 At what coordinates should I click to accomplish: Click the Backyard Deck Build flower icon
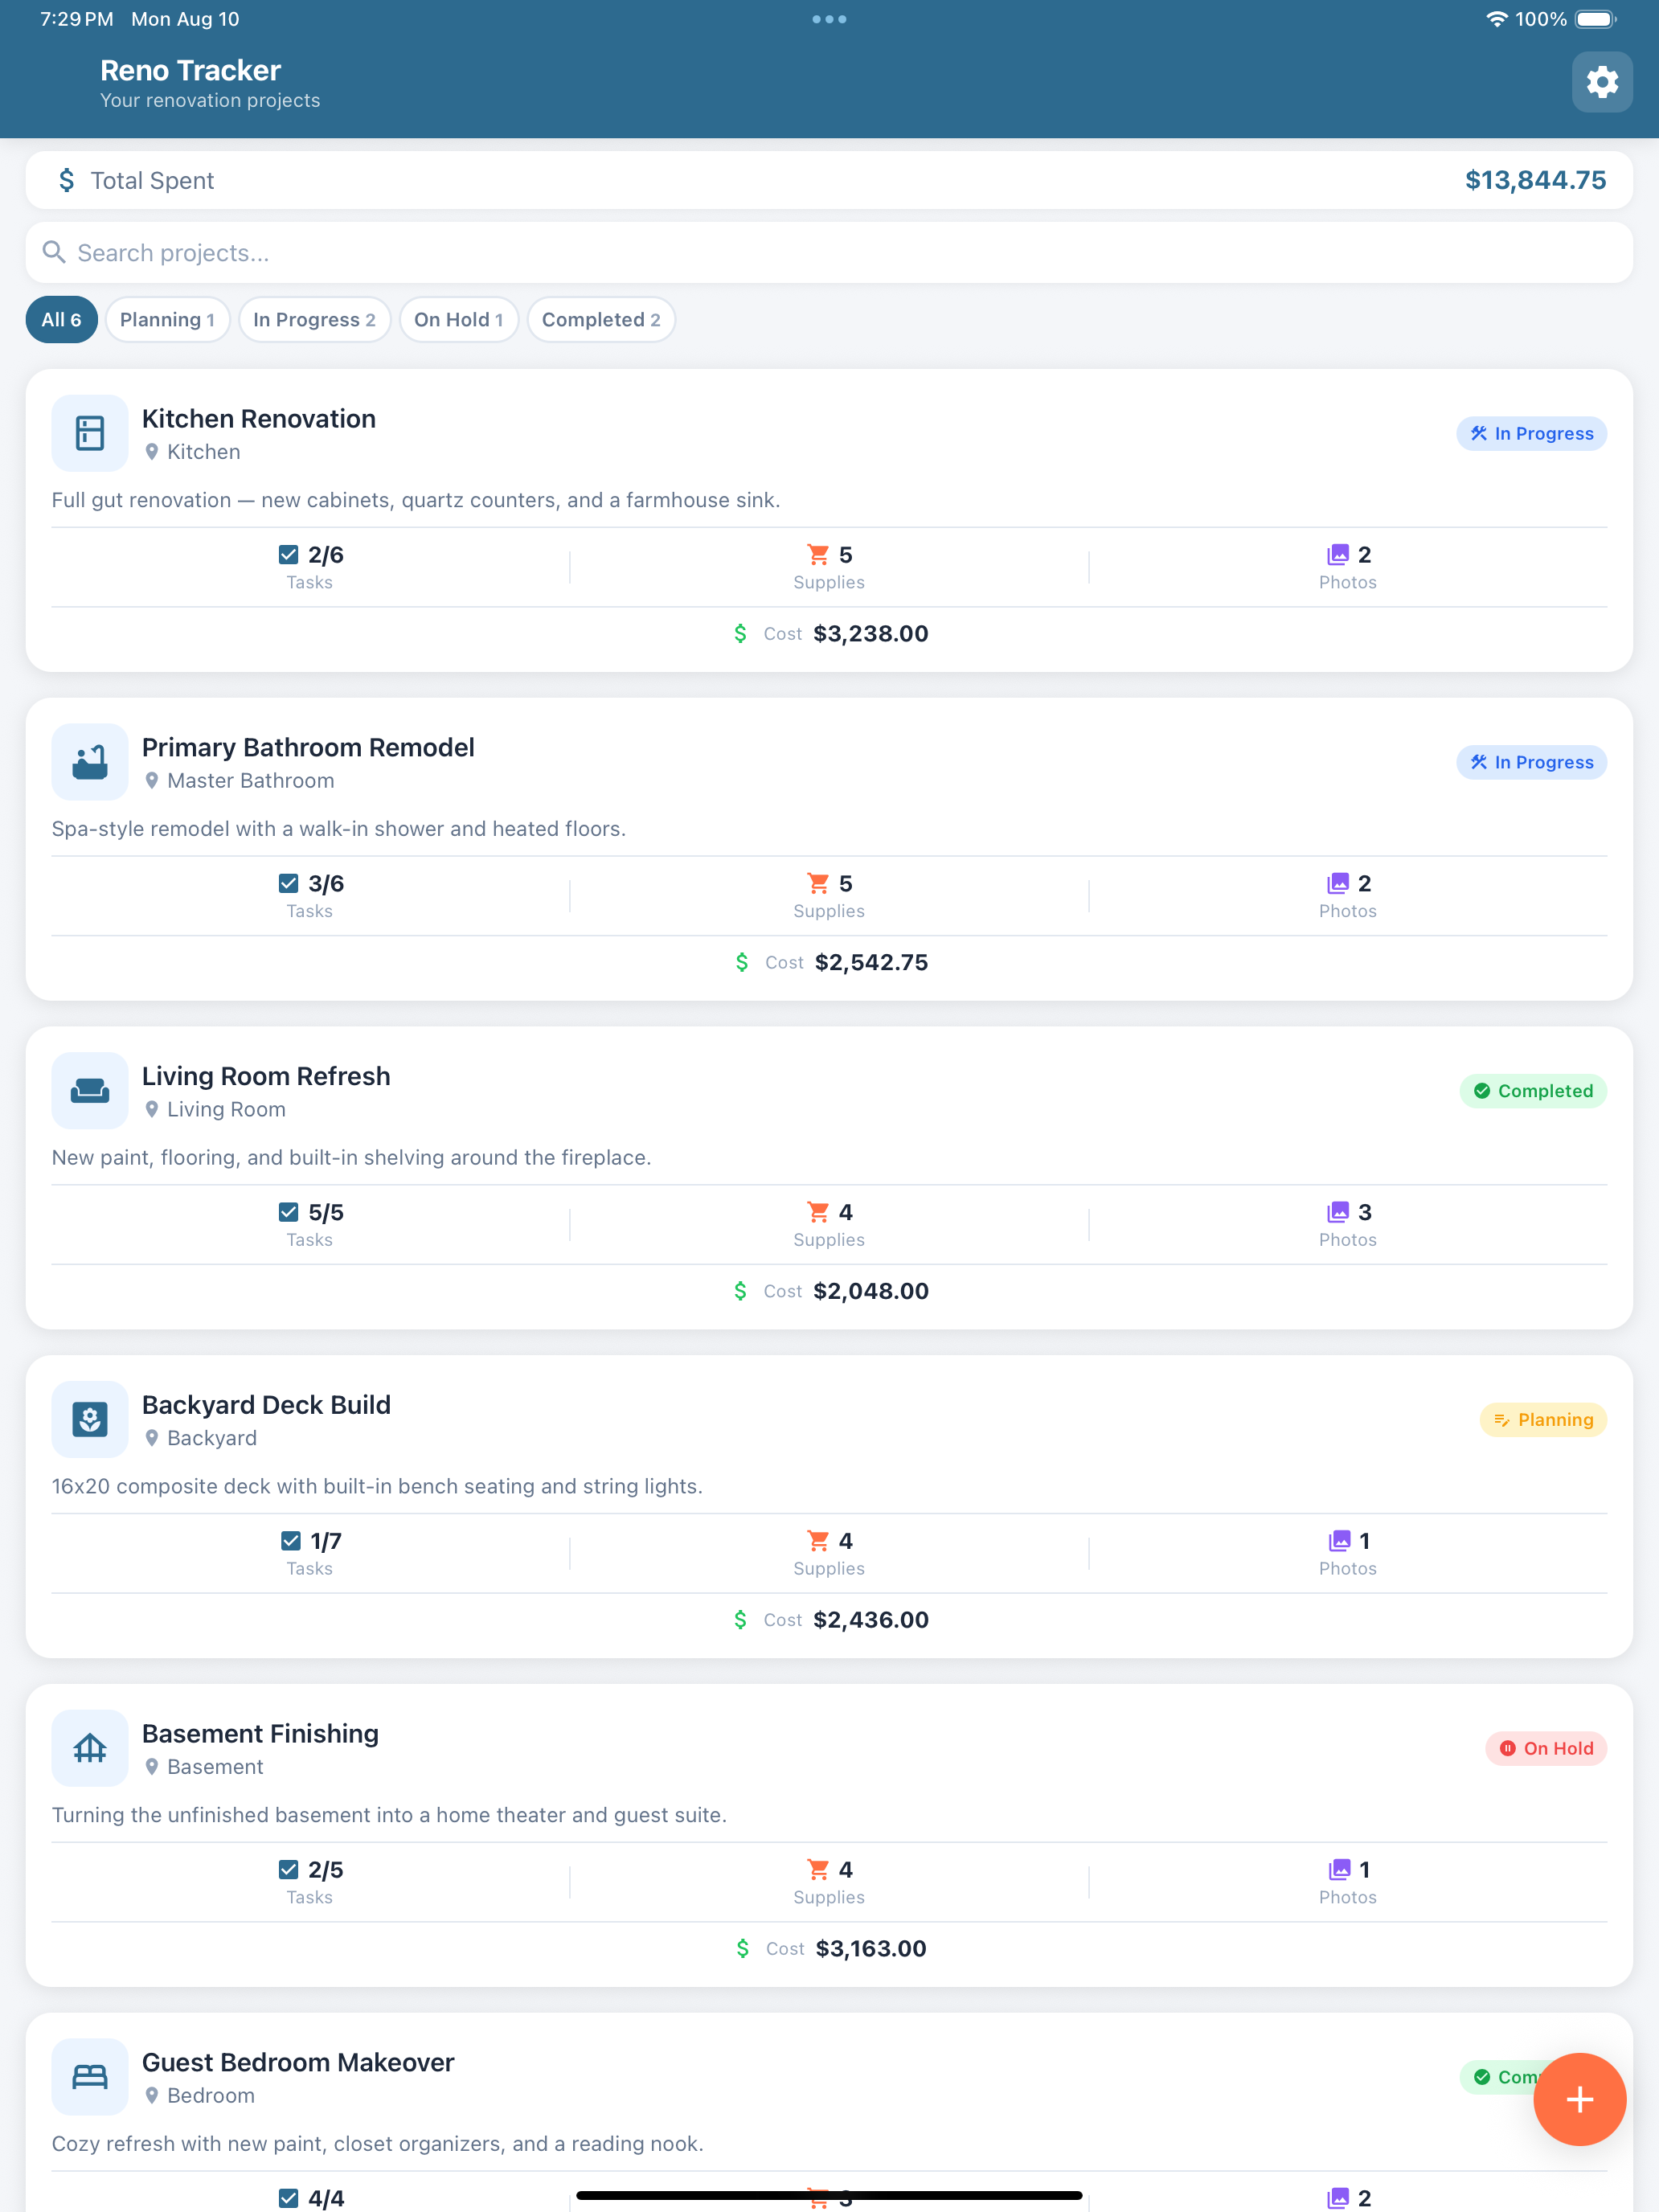point(90,1419)
